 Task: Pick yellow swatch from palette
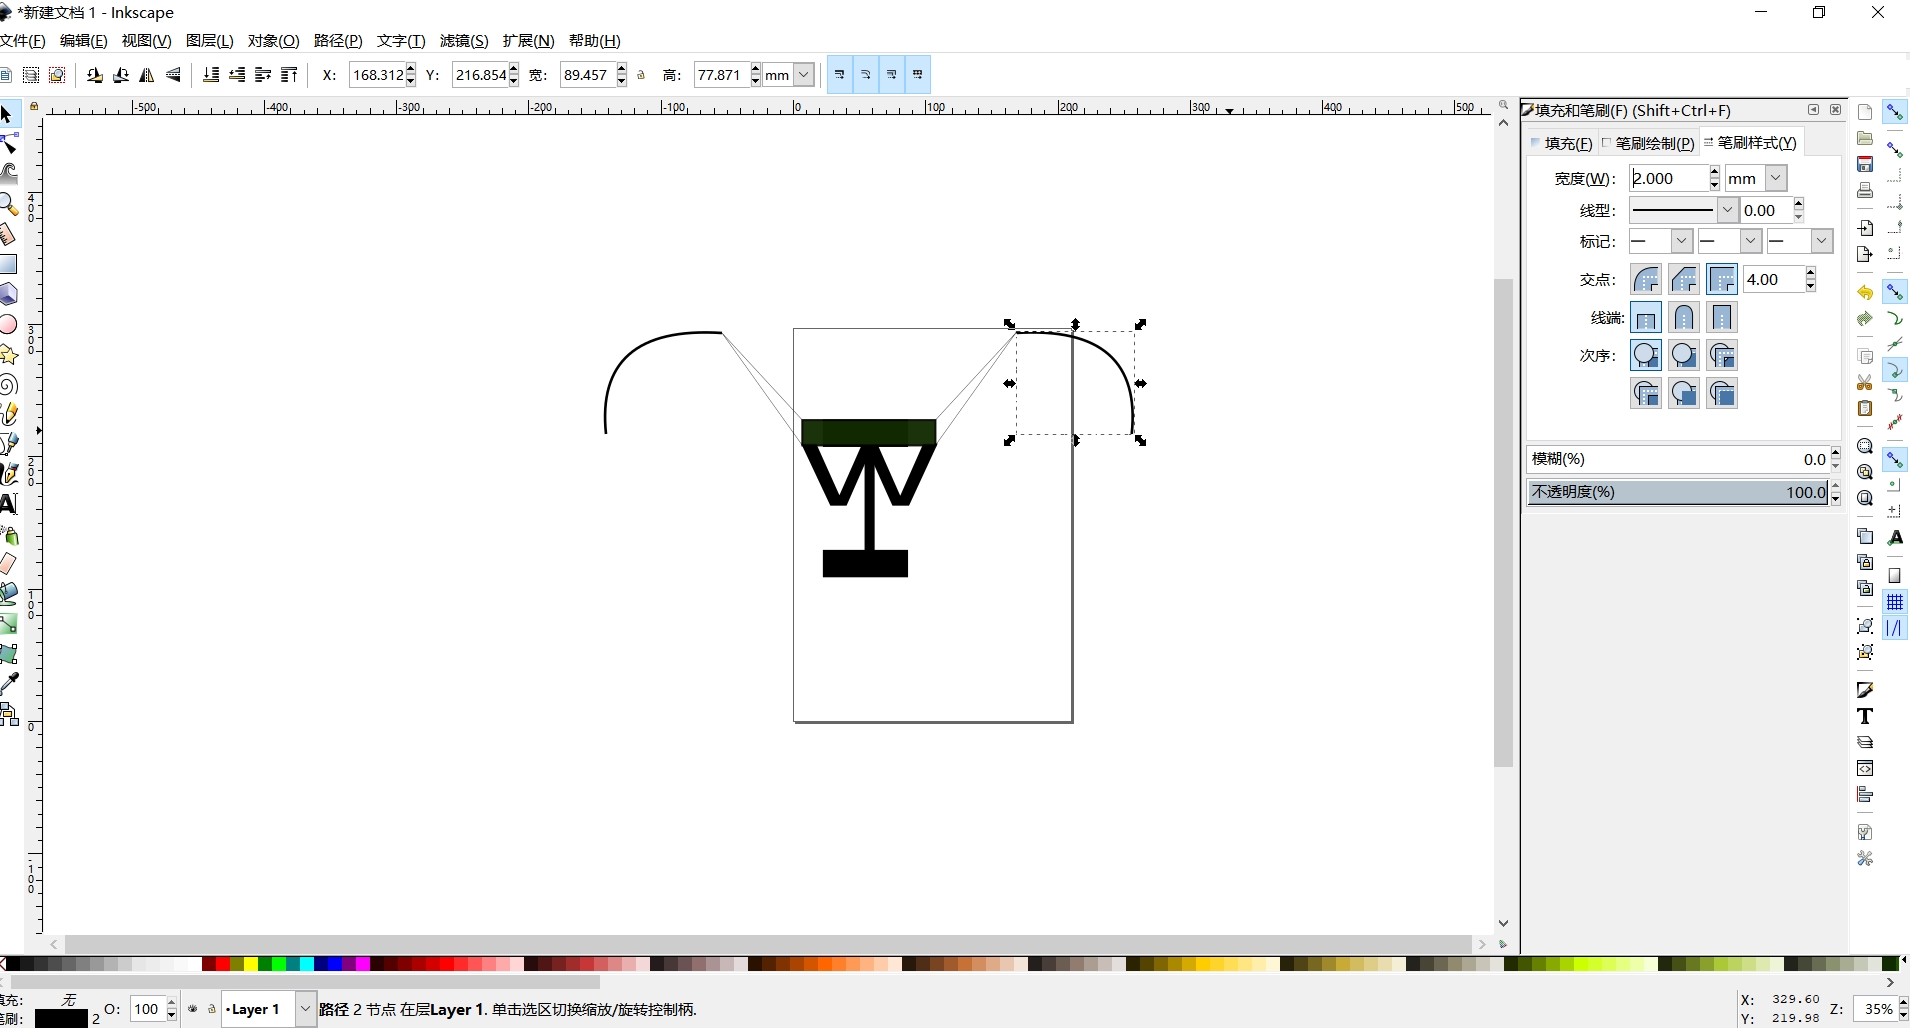tap(250, 964)
